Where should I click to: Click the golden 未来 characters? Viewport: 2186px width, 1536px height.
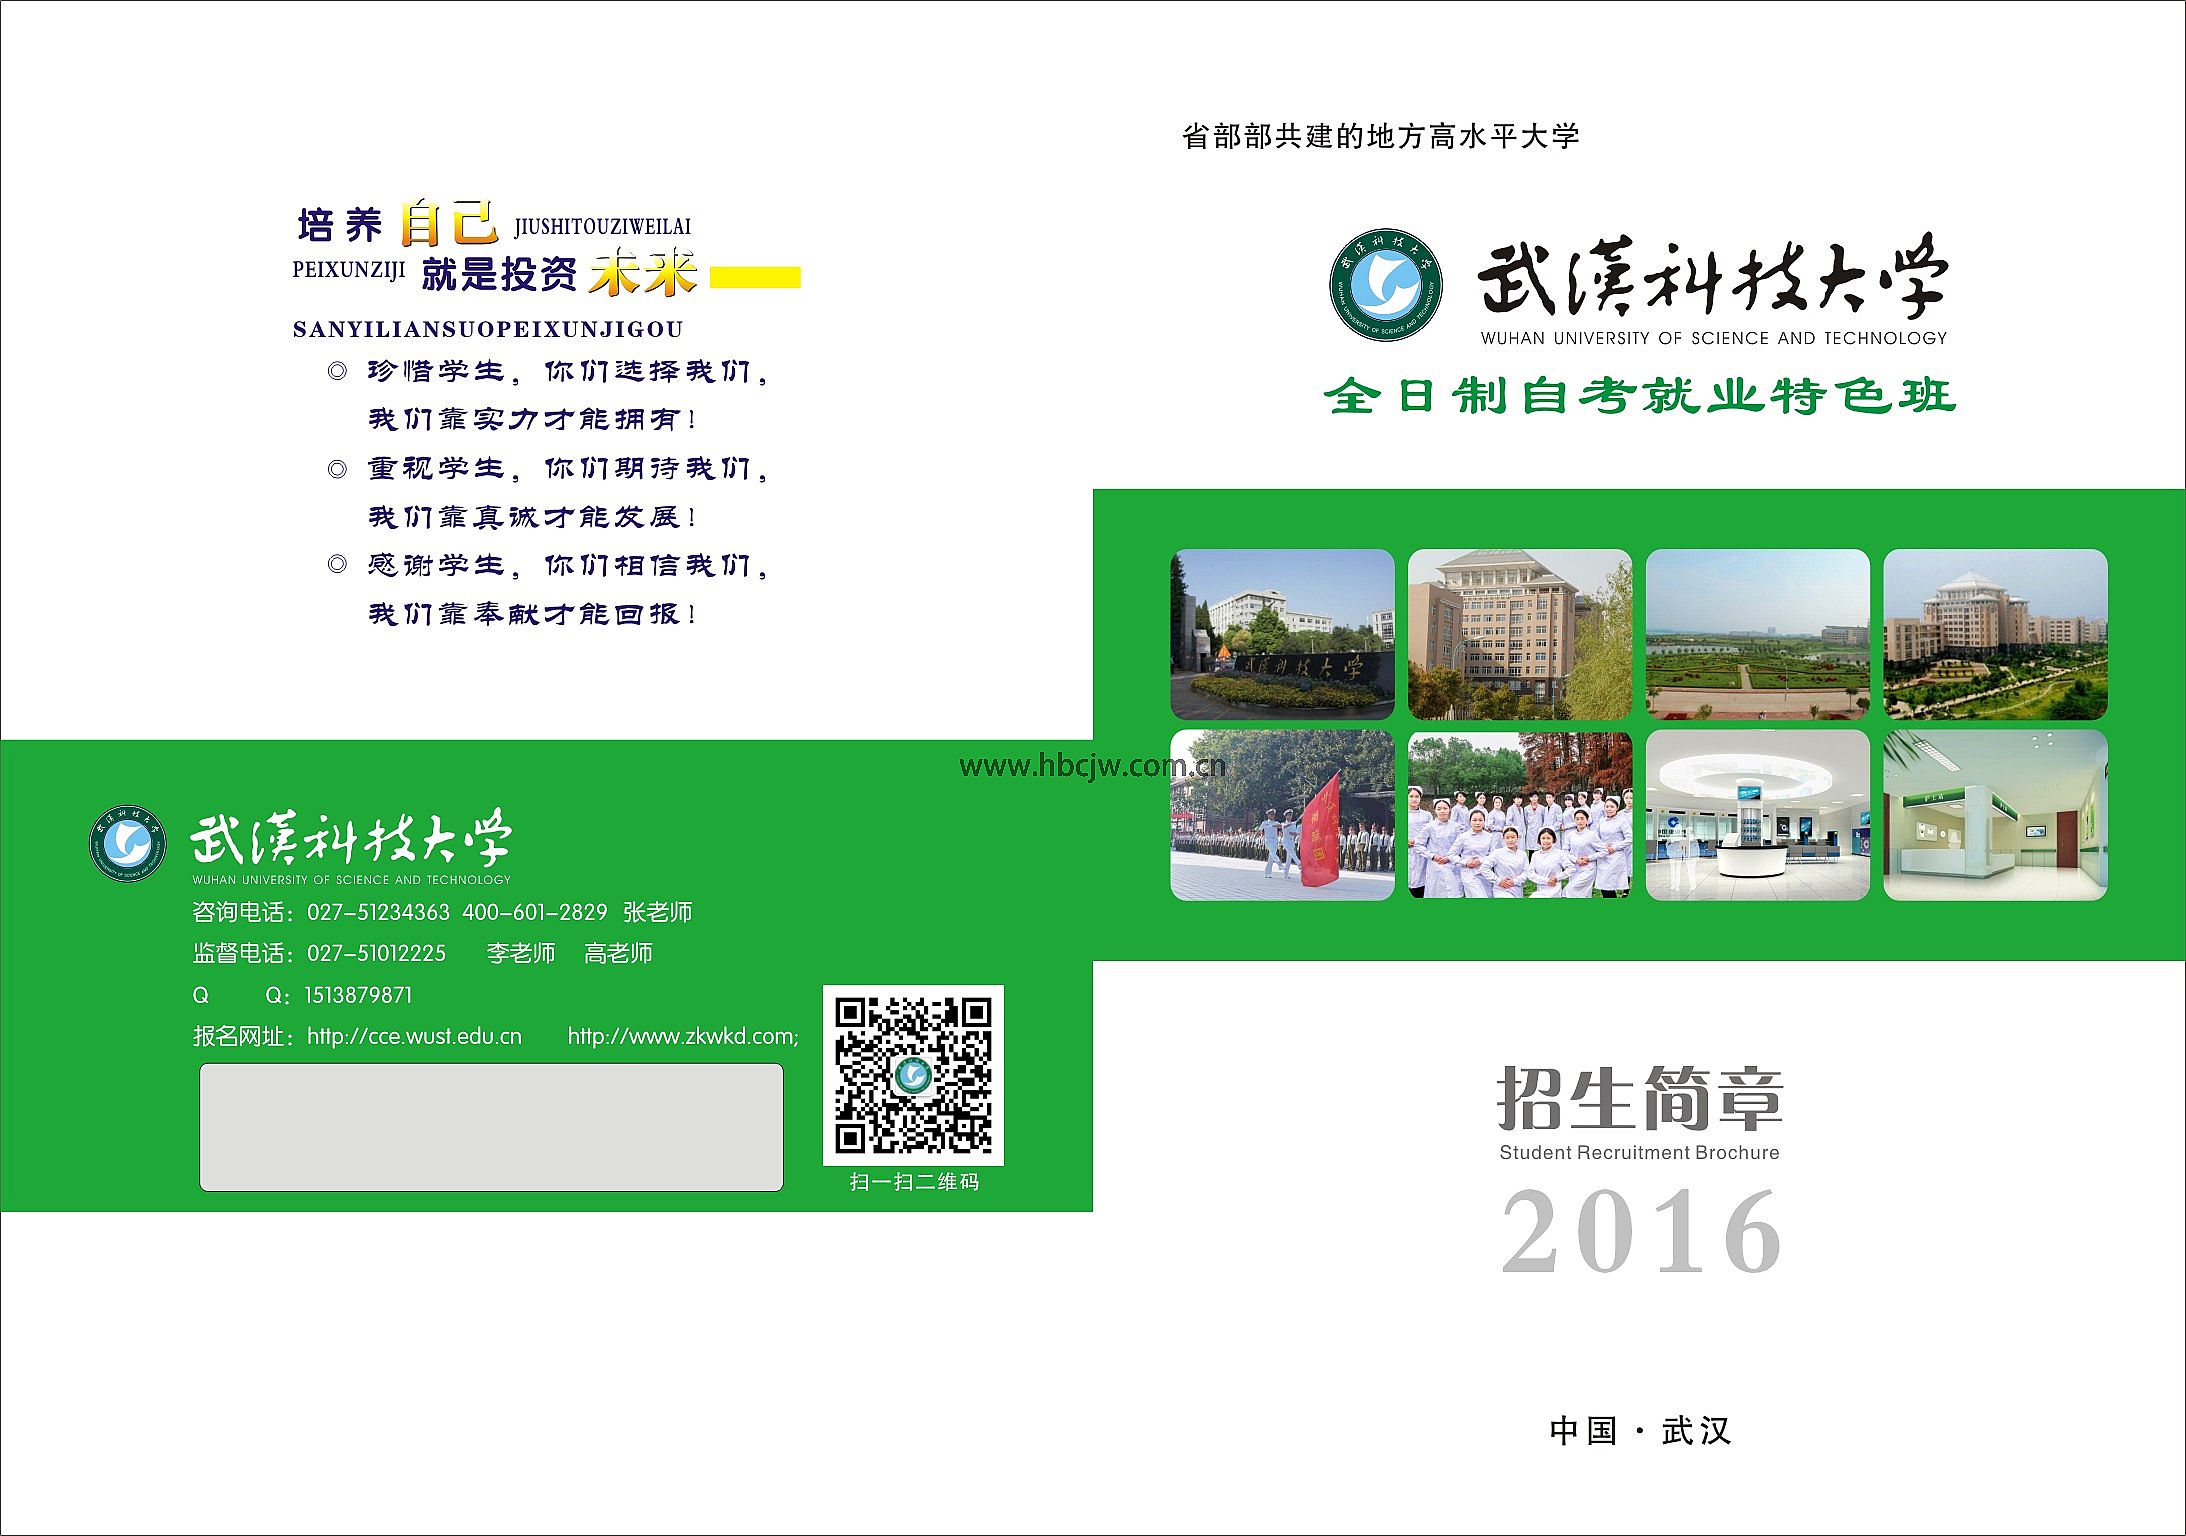coord(643,271)
